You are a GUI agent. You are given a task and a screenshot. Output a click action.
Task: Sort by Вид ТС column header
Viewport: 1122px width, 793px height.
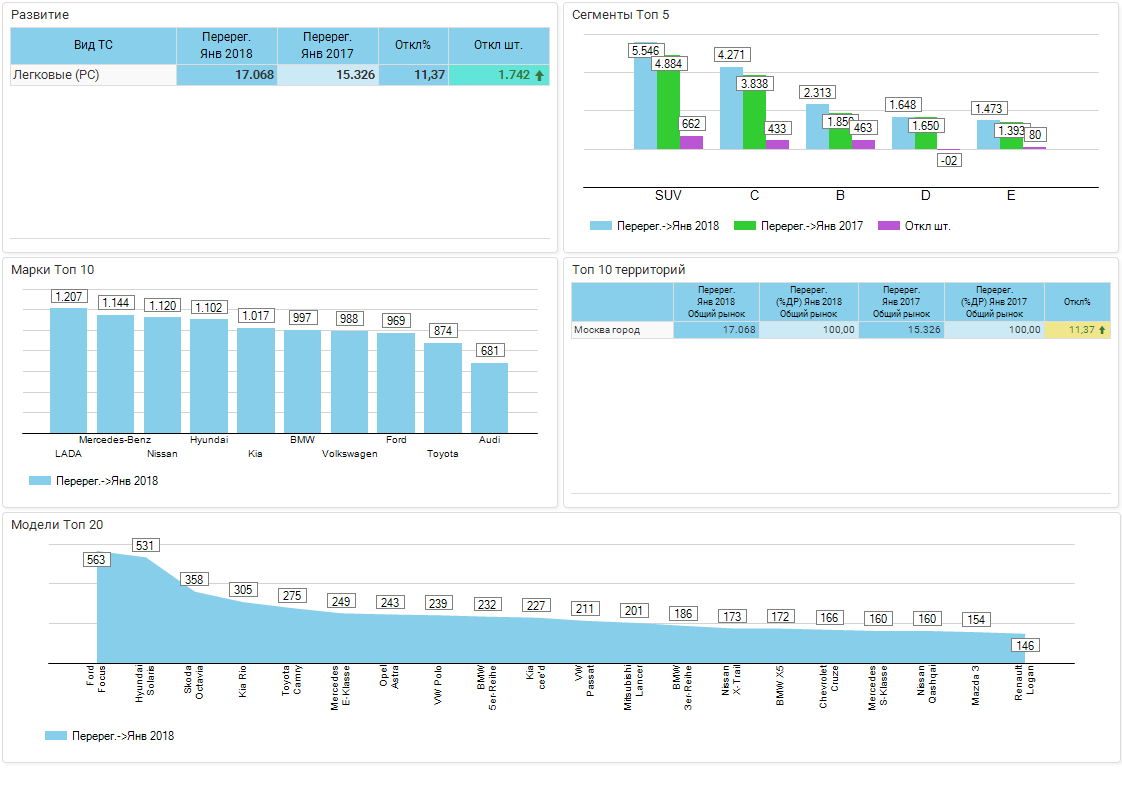pyautogui.click(x=93, y=45)
